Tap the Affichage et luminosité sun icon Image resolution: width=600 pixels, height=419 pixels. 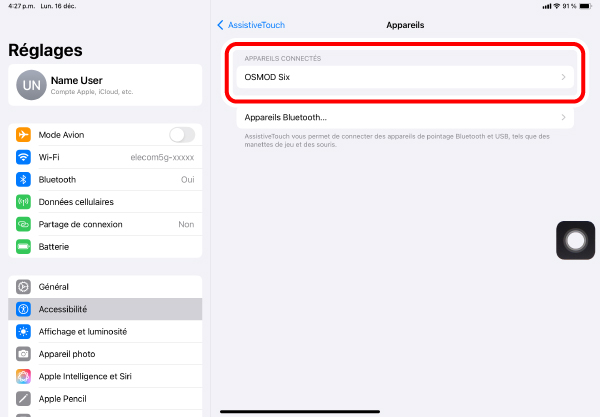pos(23,331)
